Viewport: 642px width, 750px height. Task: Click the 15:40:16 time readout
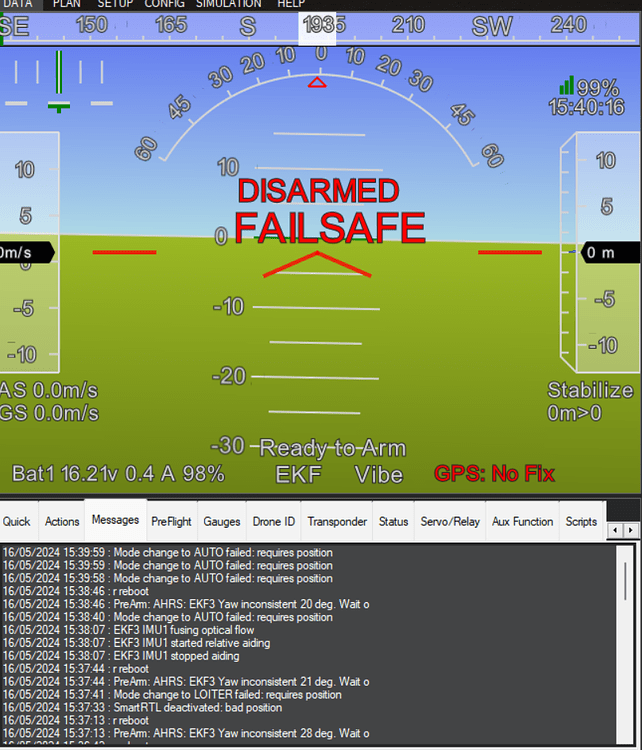(x=586, y=107)
